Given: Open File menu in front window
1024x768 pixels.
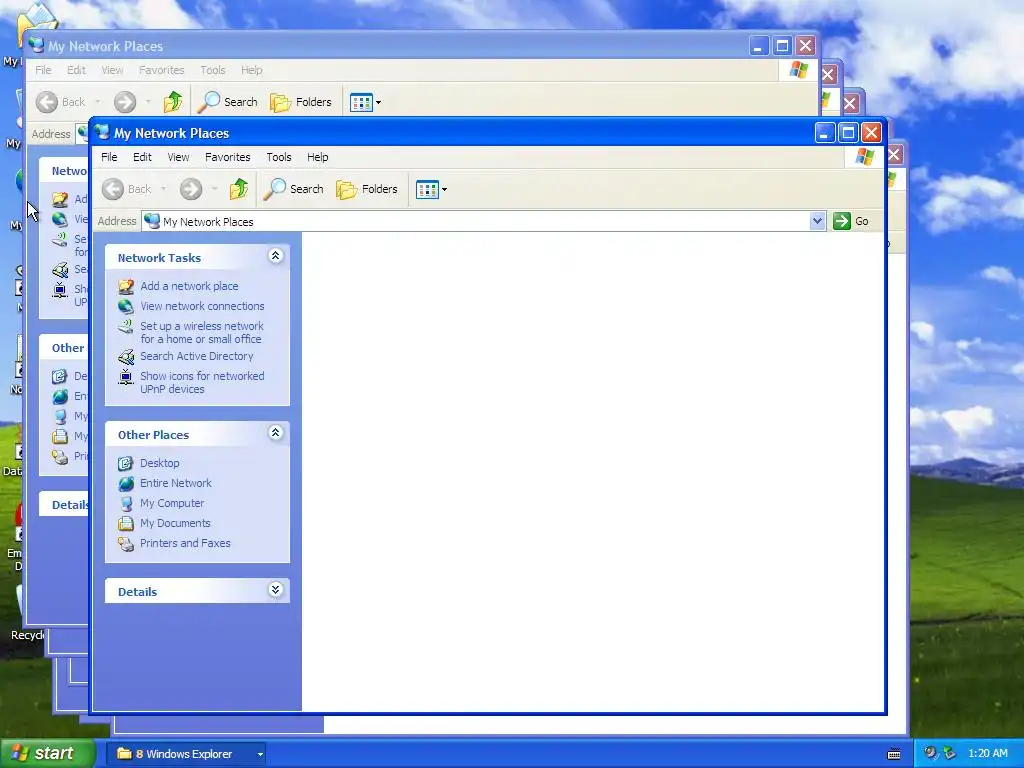Looking at the screenshot, I should click(109, 157).
